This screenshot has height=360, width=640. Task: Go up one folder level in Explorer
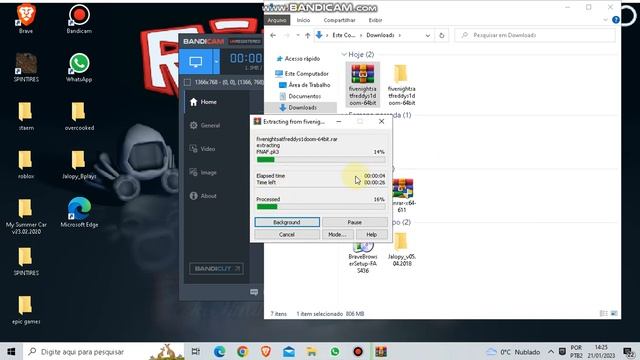pyautogui.click(x=307, y=36)
